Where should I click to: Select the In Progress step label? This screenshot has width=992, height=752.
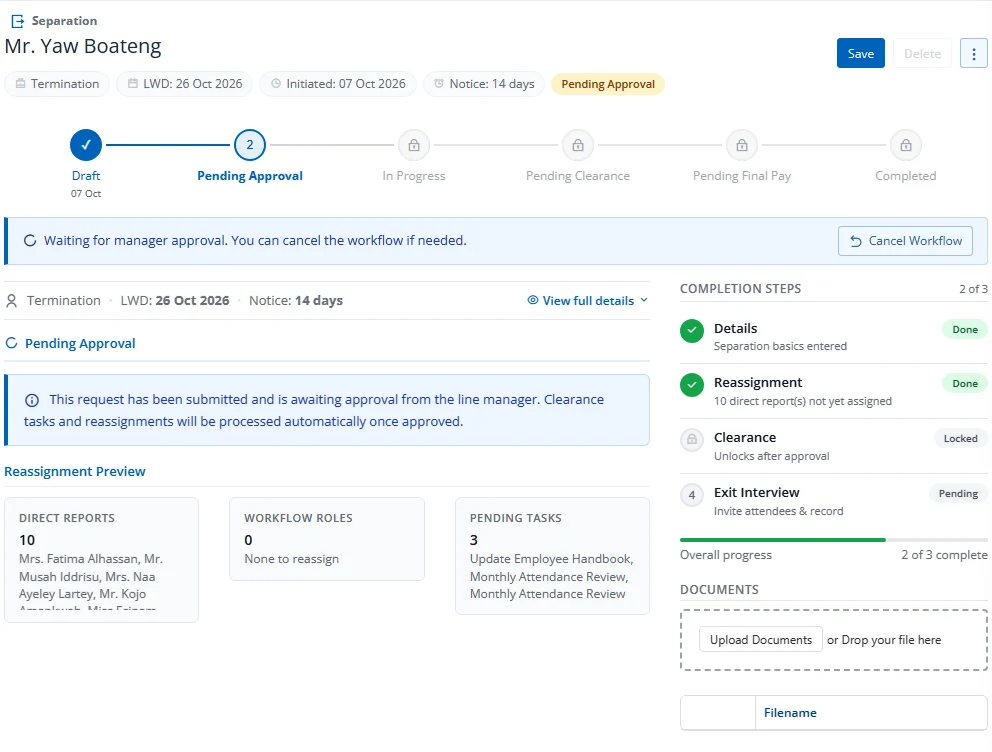414,176
